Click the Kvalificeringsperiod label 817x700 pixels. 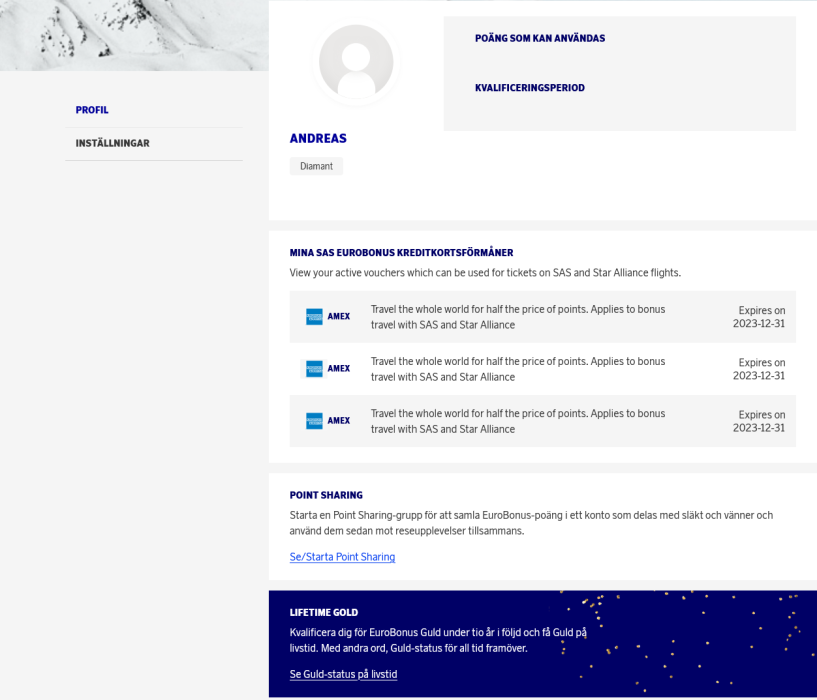click(529, 88)
